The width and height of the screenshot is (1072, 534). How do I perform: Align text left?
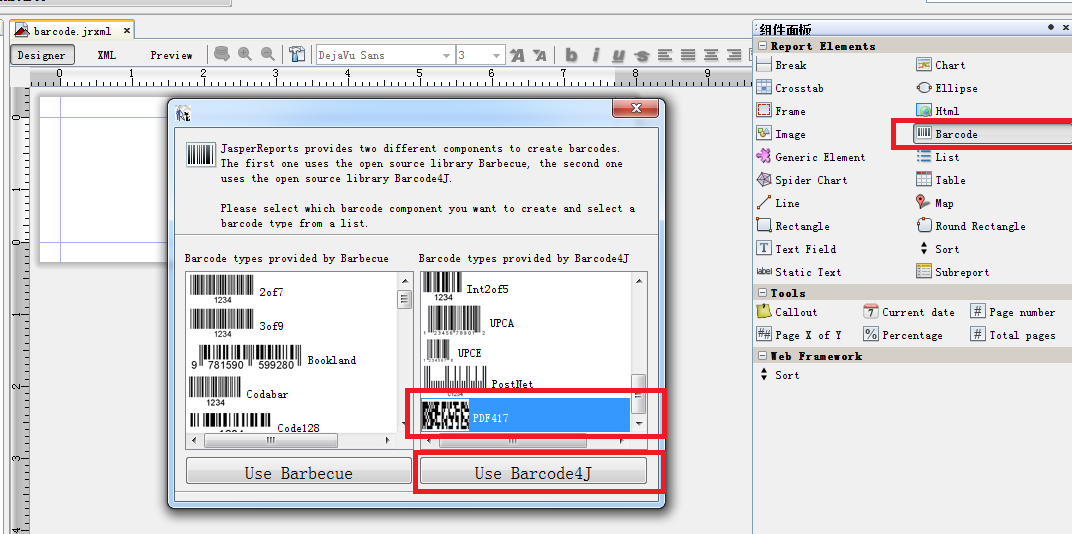pyautogui.click(x=665, y=55)
